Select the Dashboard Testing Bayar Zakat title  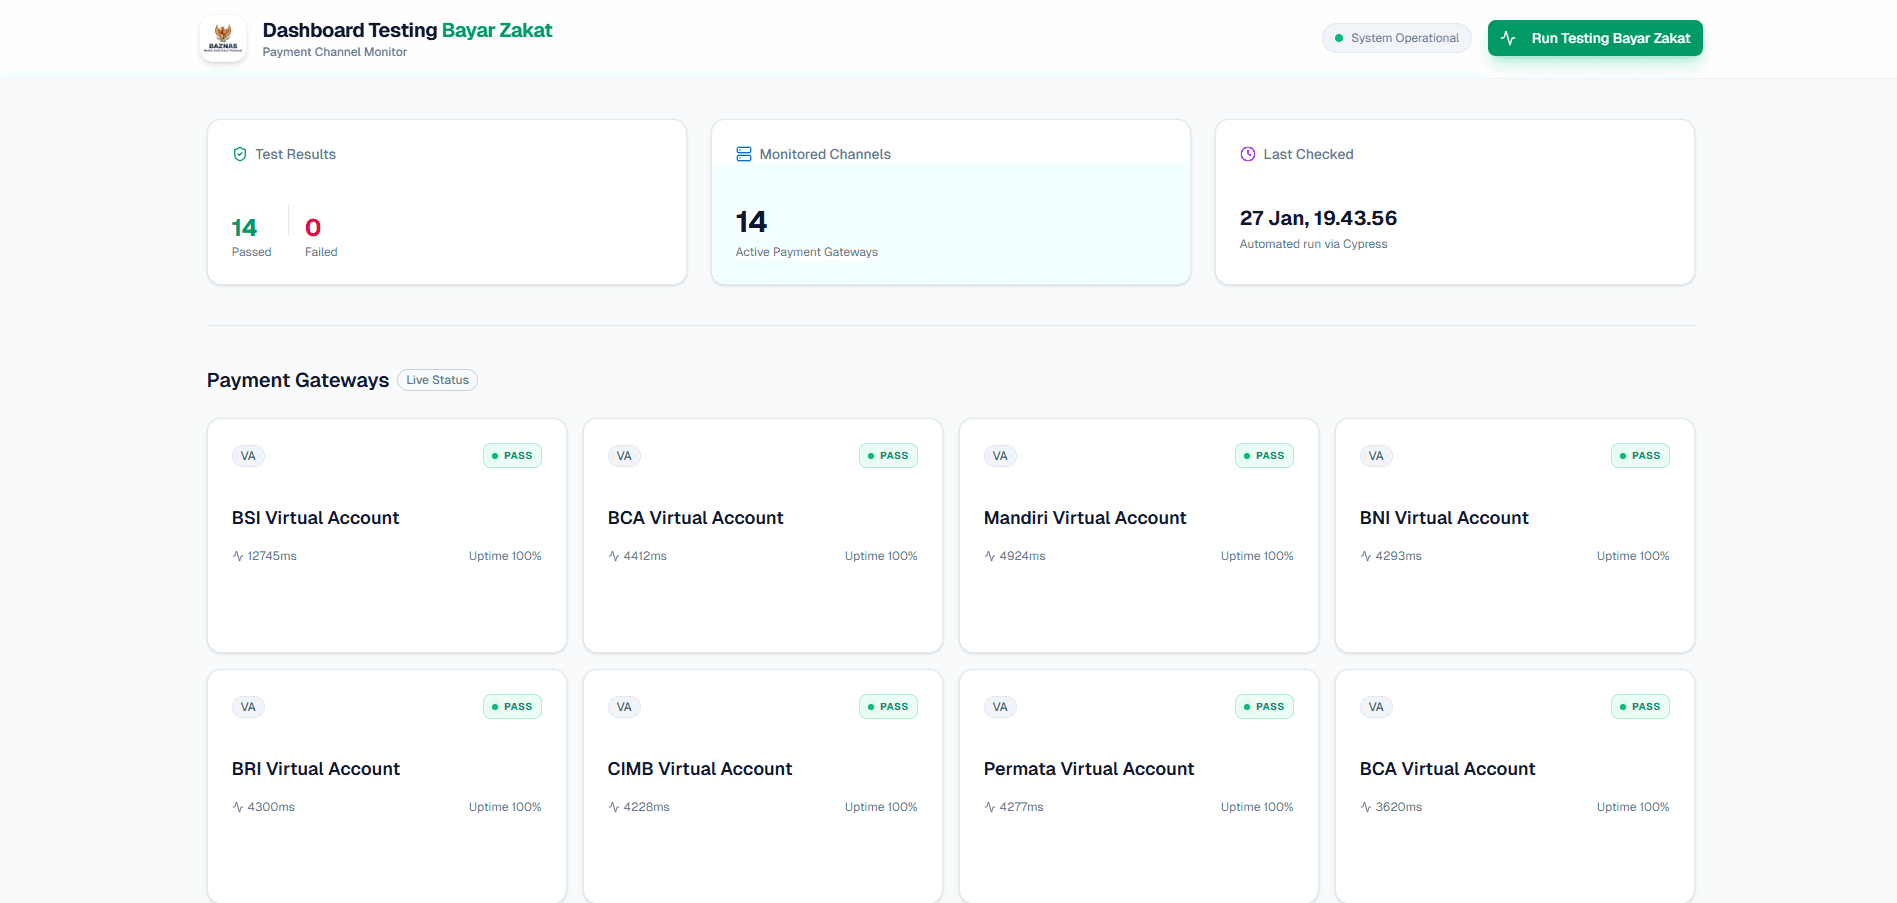[407, 30]
